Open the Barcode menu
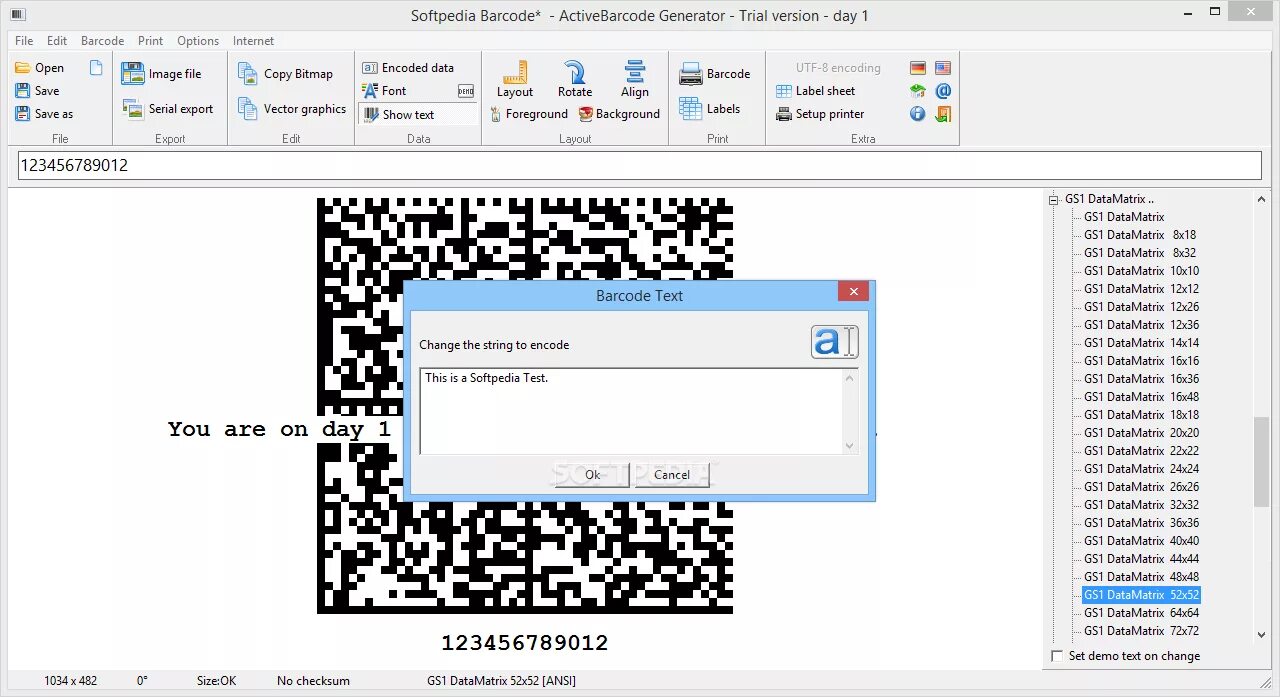The image size is (1280, 697). click(x=102, y=41)
